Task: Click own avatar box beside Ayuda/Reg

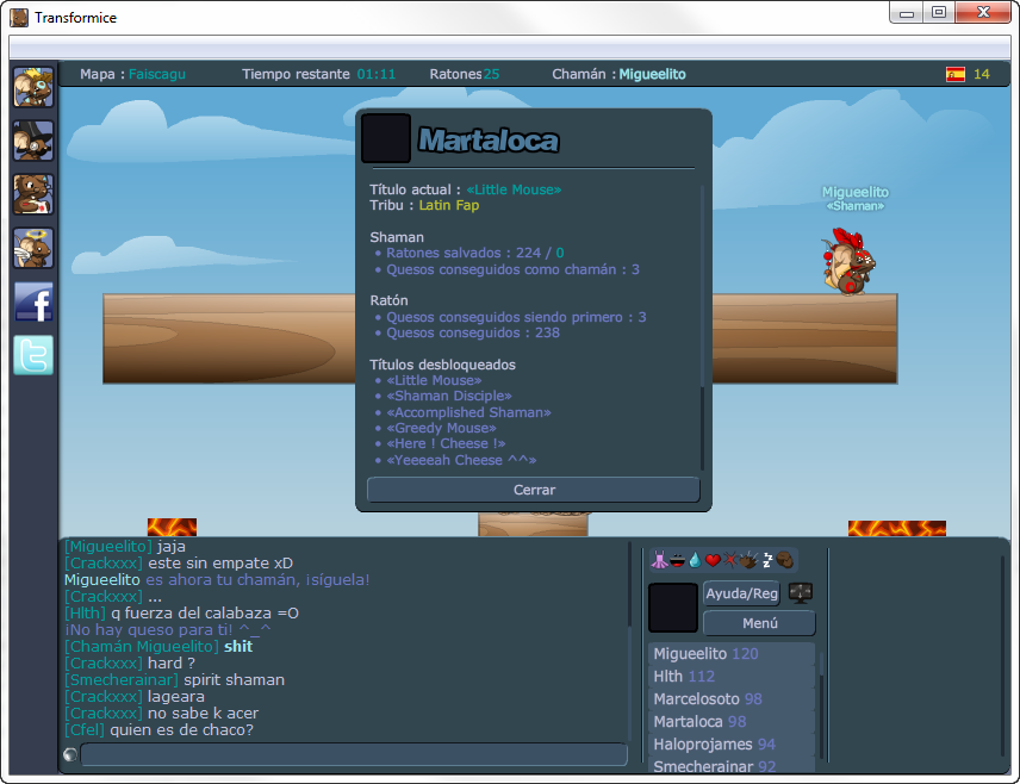Action: click(673, 608)
